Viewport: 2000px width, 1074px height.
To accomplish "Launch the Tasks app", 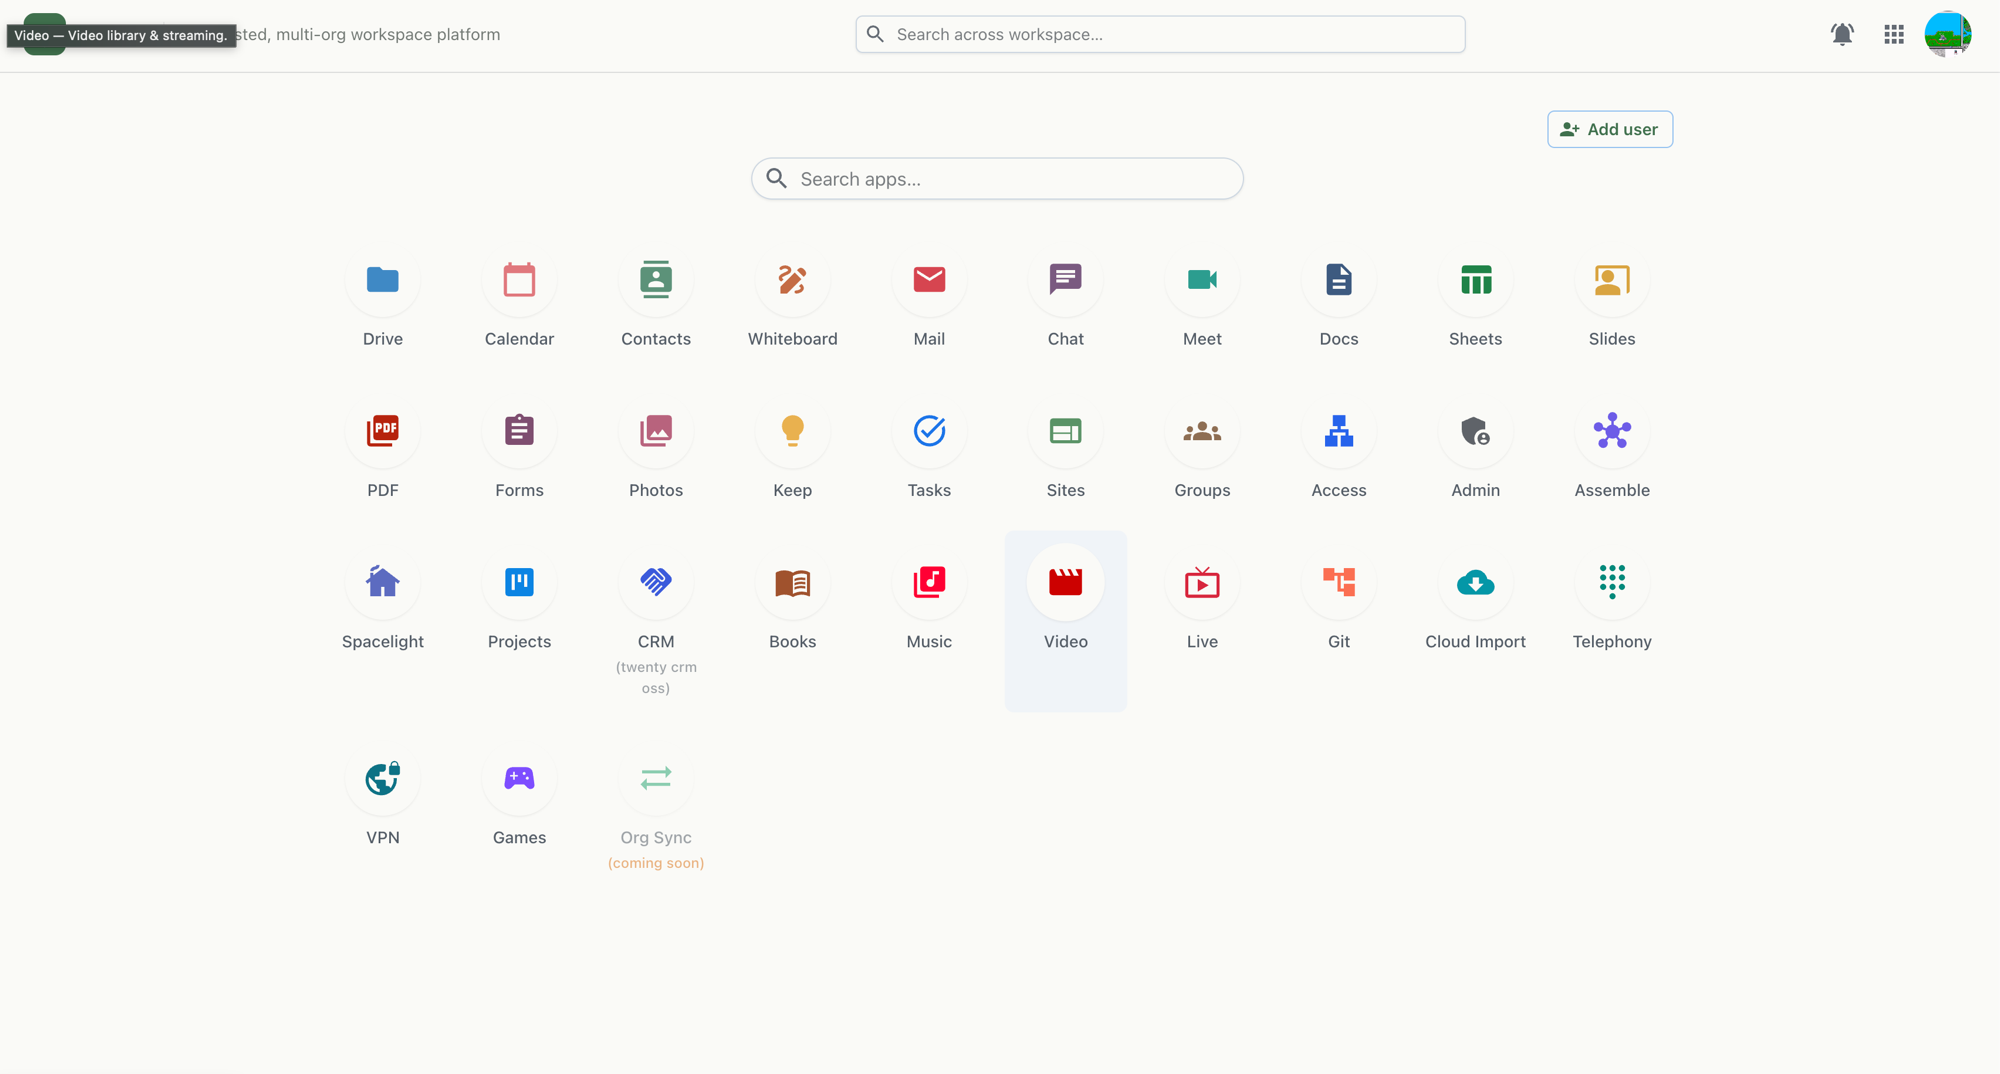I will (x=929, y=453).
